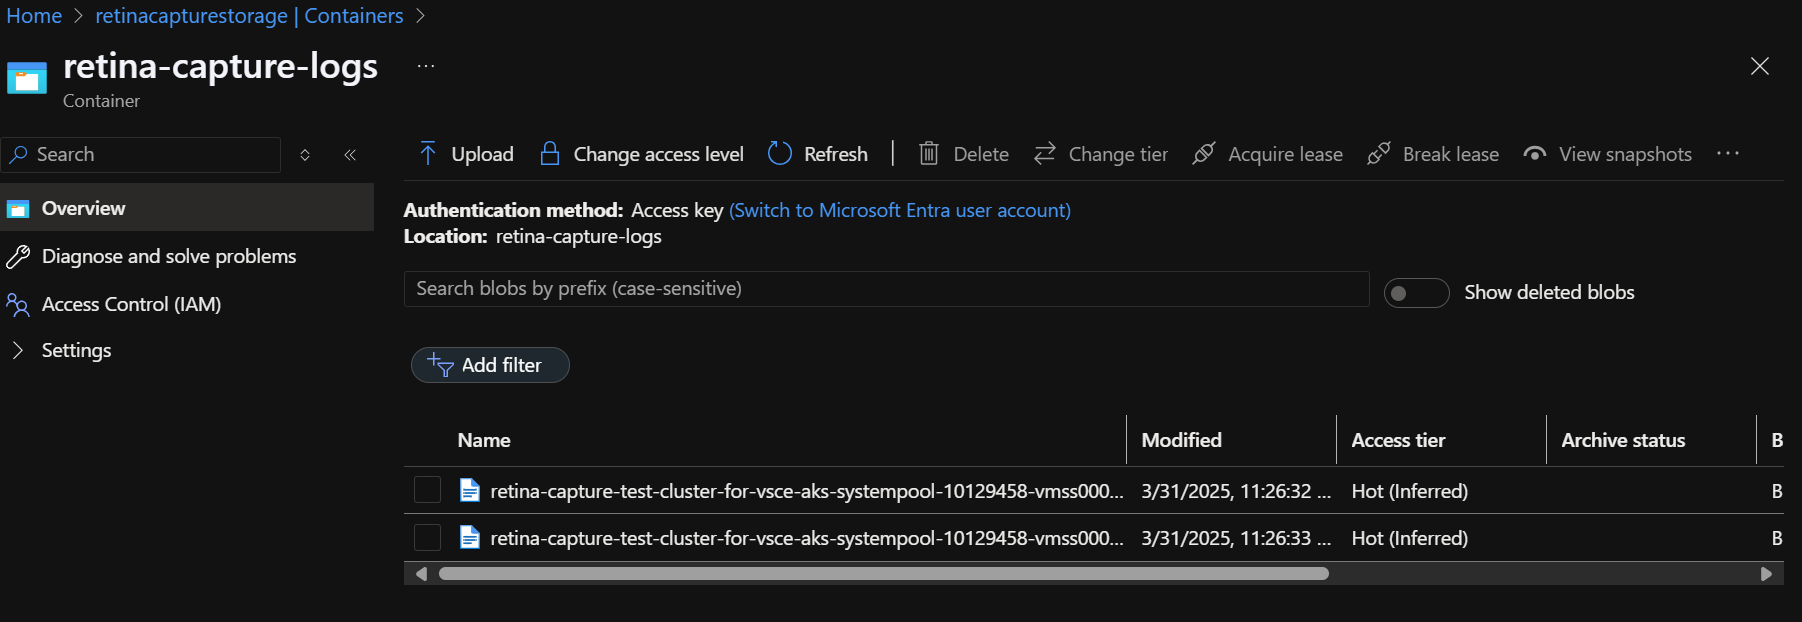Click the Delete toolbar label

pyautogui.click(x=981, y=154)
